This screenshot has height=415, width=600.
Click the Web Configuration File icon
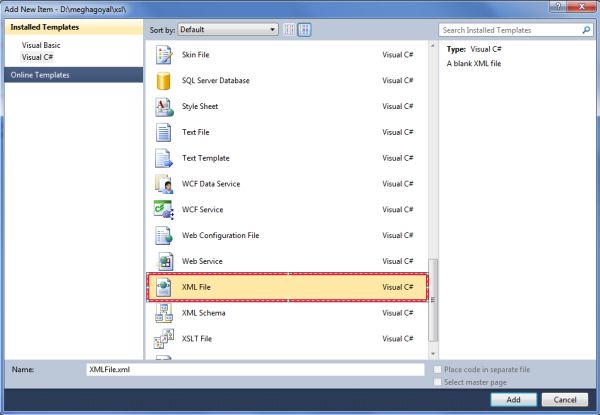point(164,236)
